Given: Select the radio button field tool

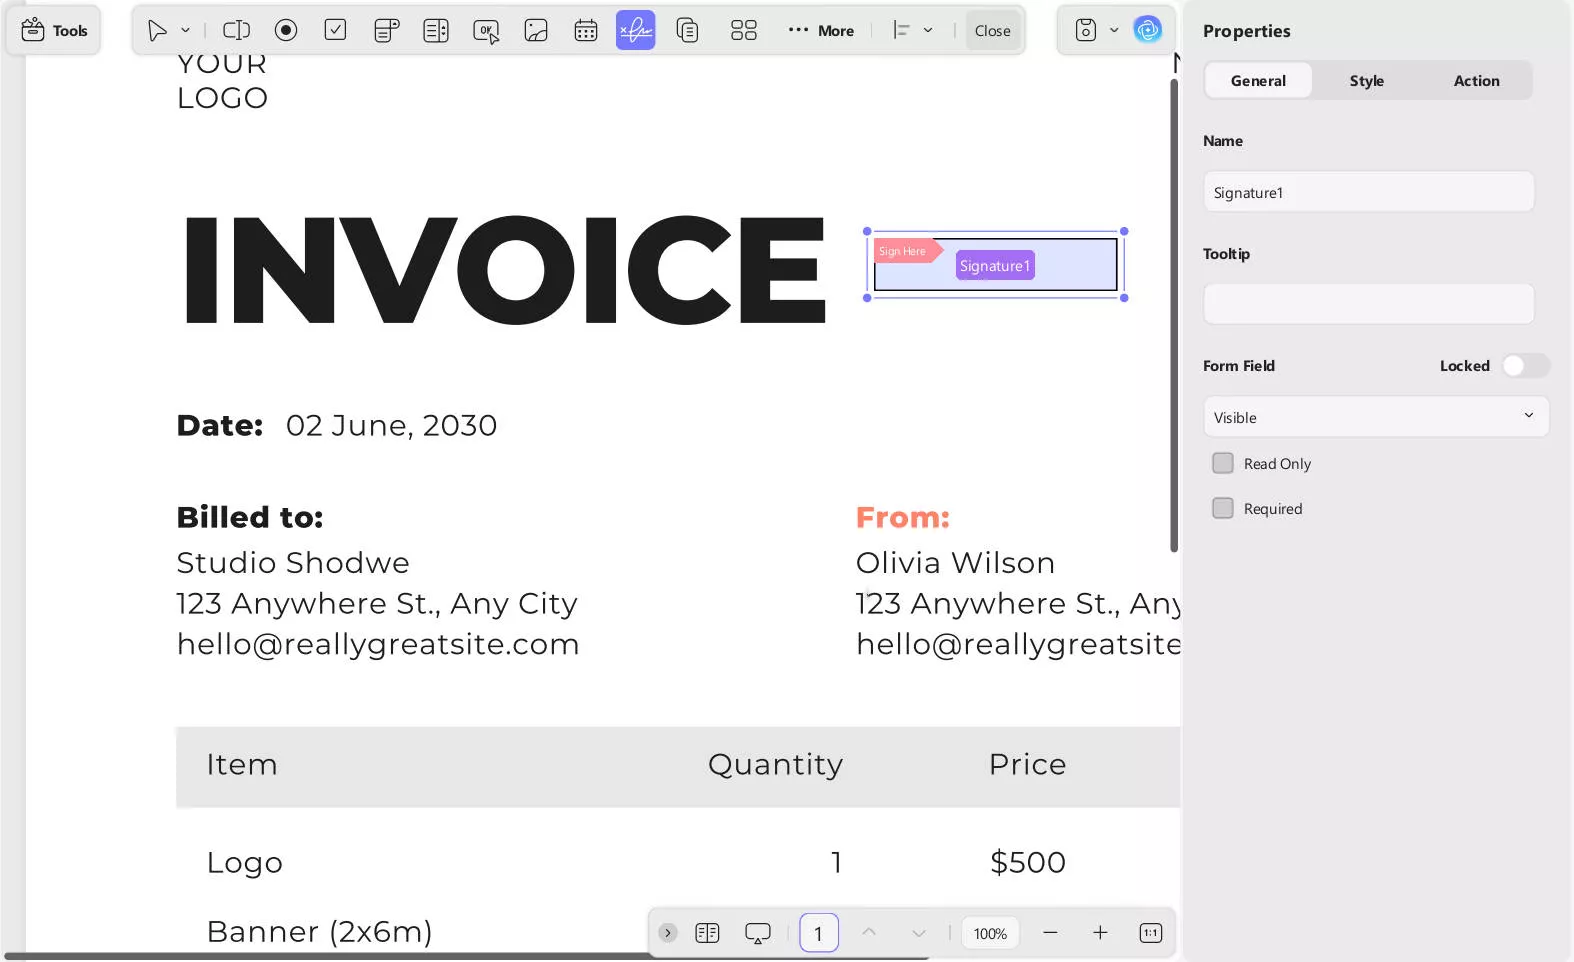Looking at the screenshot, I should tap(286, 31).
